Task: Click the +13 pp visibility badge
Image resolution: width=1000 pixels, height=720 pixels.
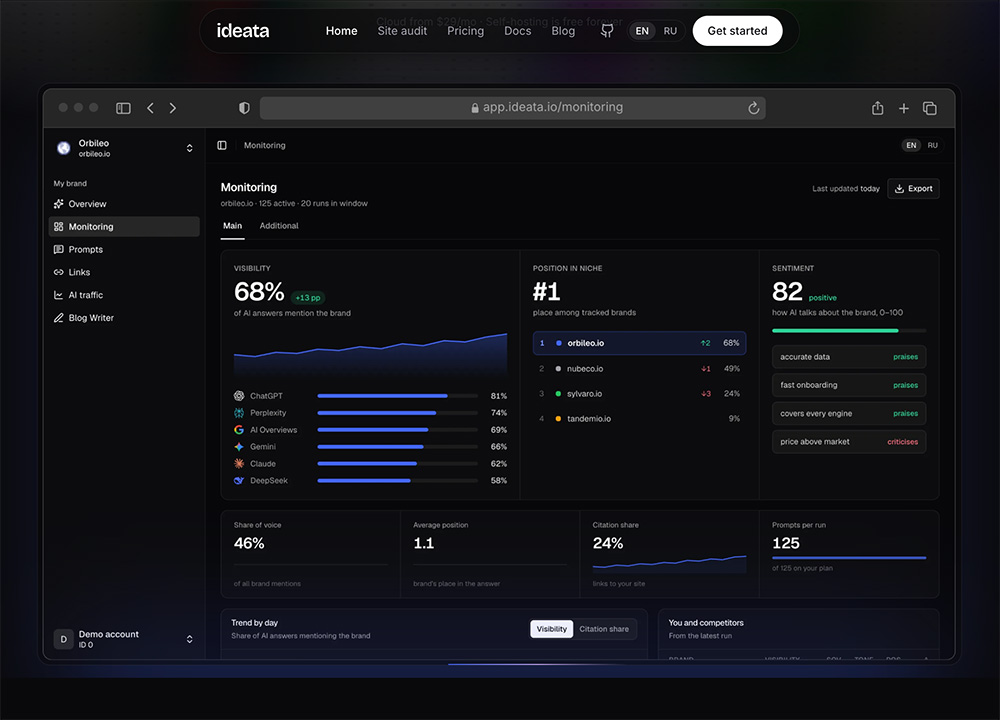Action: pos(308,298)
